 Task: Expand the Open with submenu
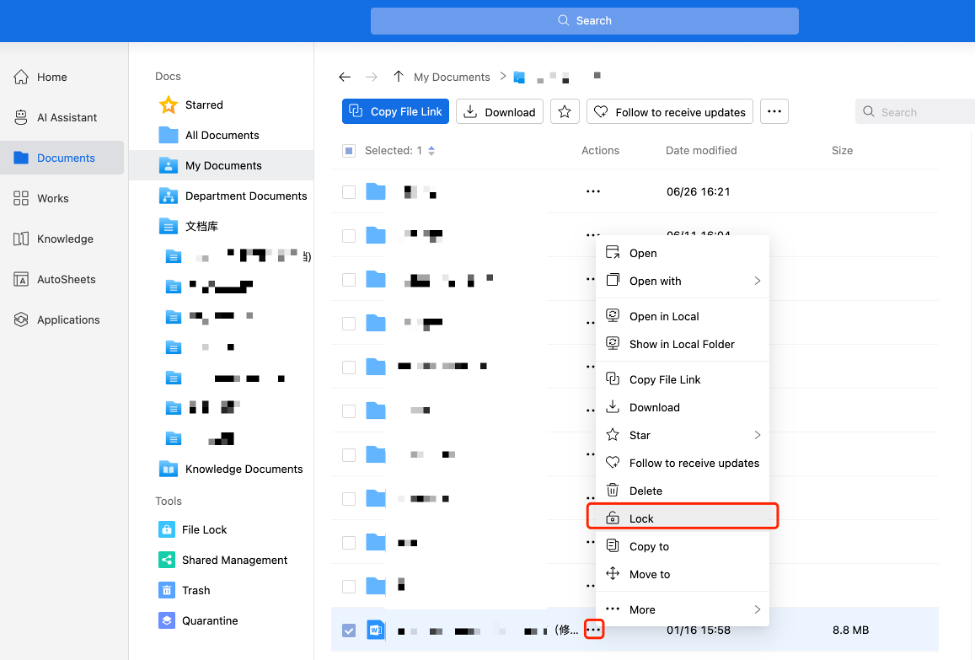(757, 281)
